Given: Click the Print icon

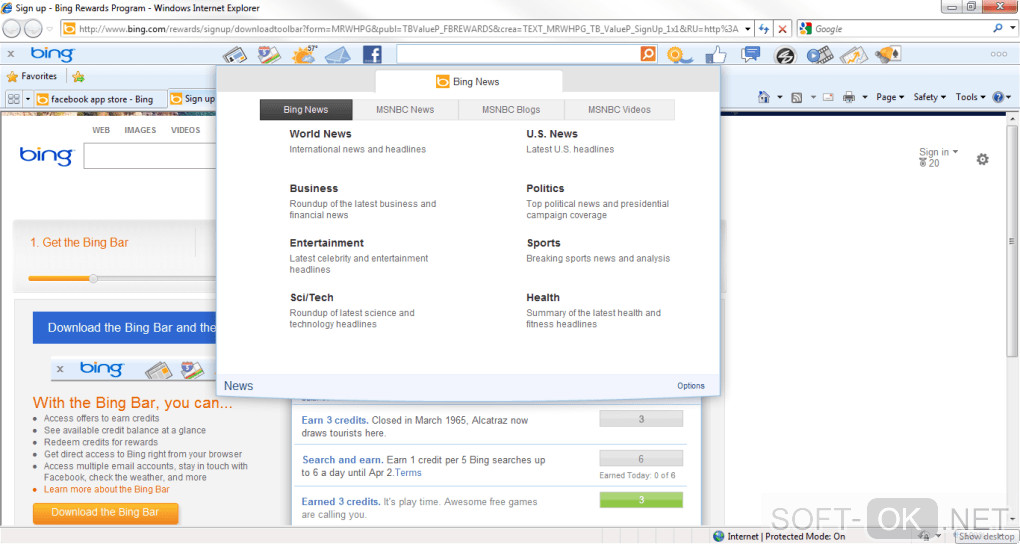Looking at the screenshot, I should coord(849,97).
